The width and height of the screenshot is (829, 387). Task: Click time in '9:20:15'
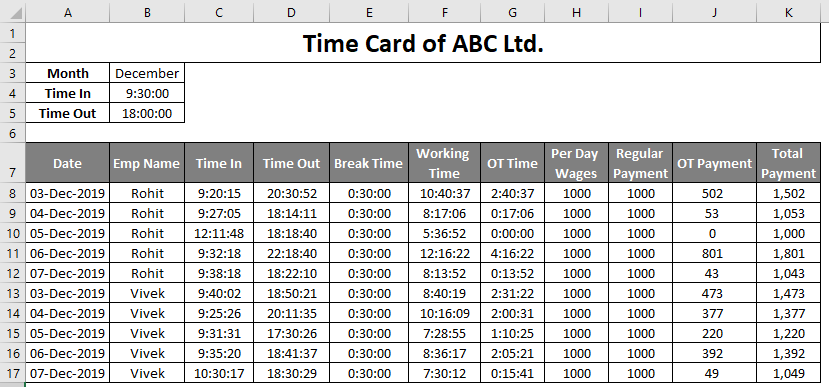(219, 194)
